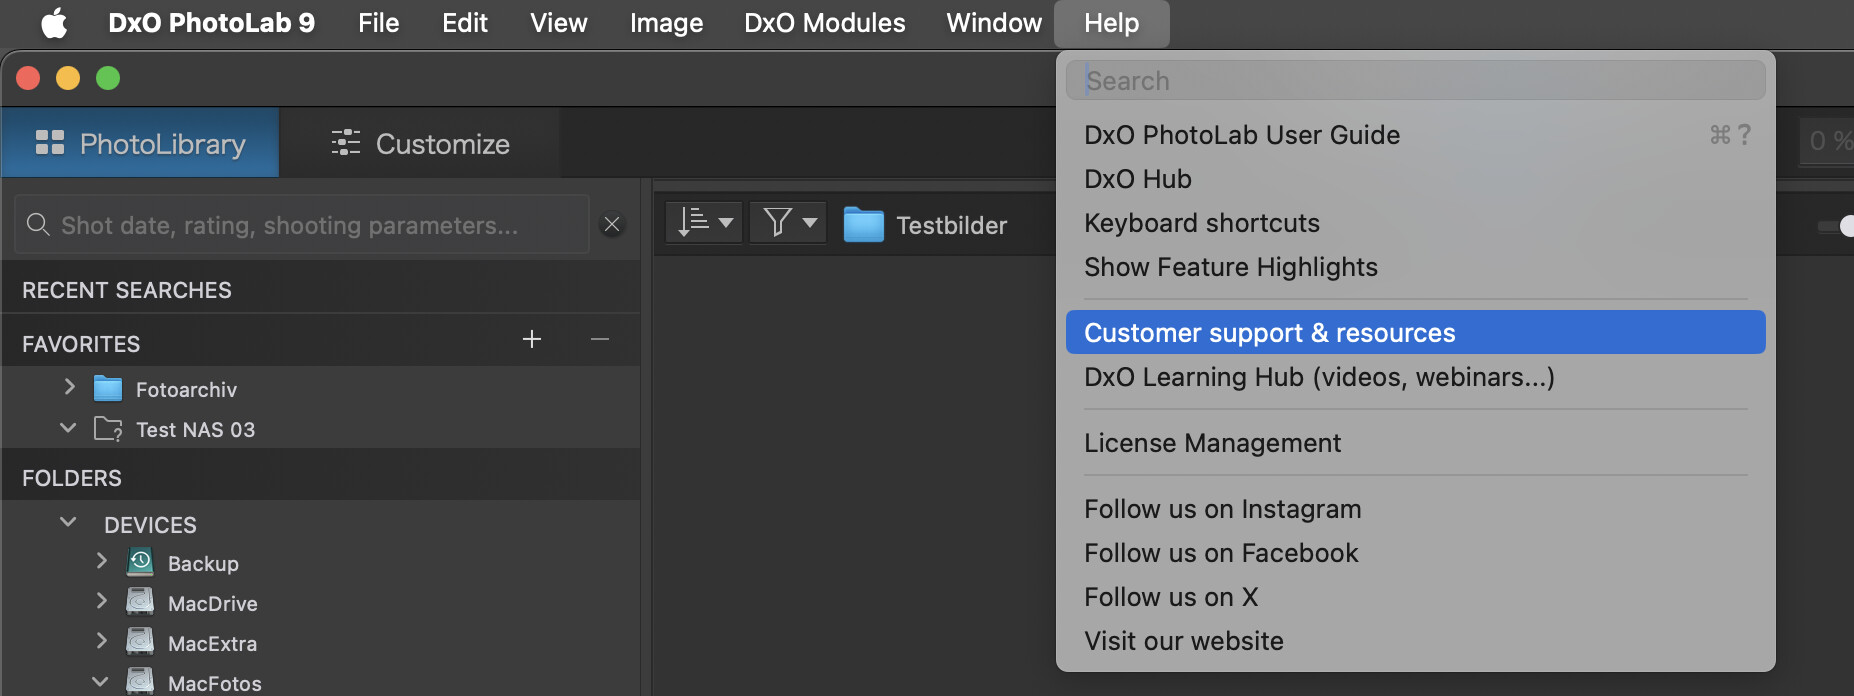The width and height of the screenshot is (1854, 696).
Task: Collapse the Test NAS 03 folder
Action: point(68,428)
